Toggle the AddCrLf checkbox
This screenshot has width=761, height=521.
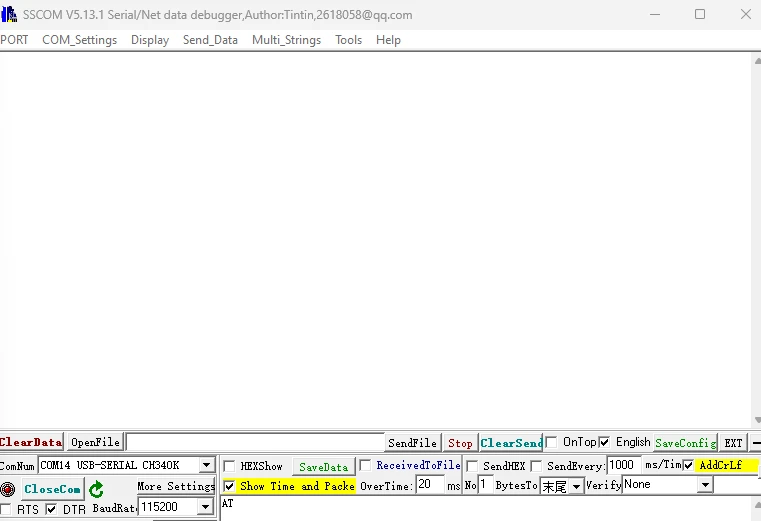[x=688, y=465]
